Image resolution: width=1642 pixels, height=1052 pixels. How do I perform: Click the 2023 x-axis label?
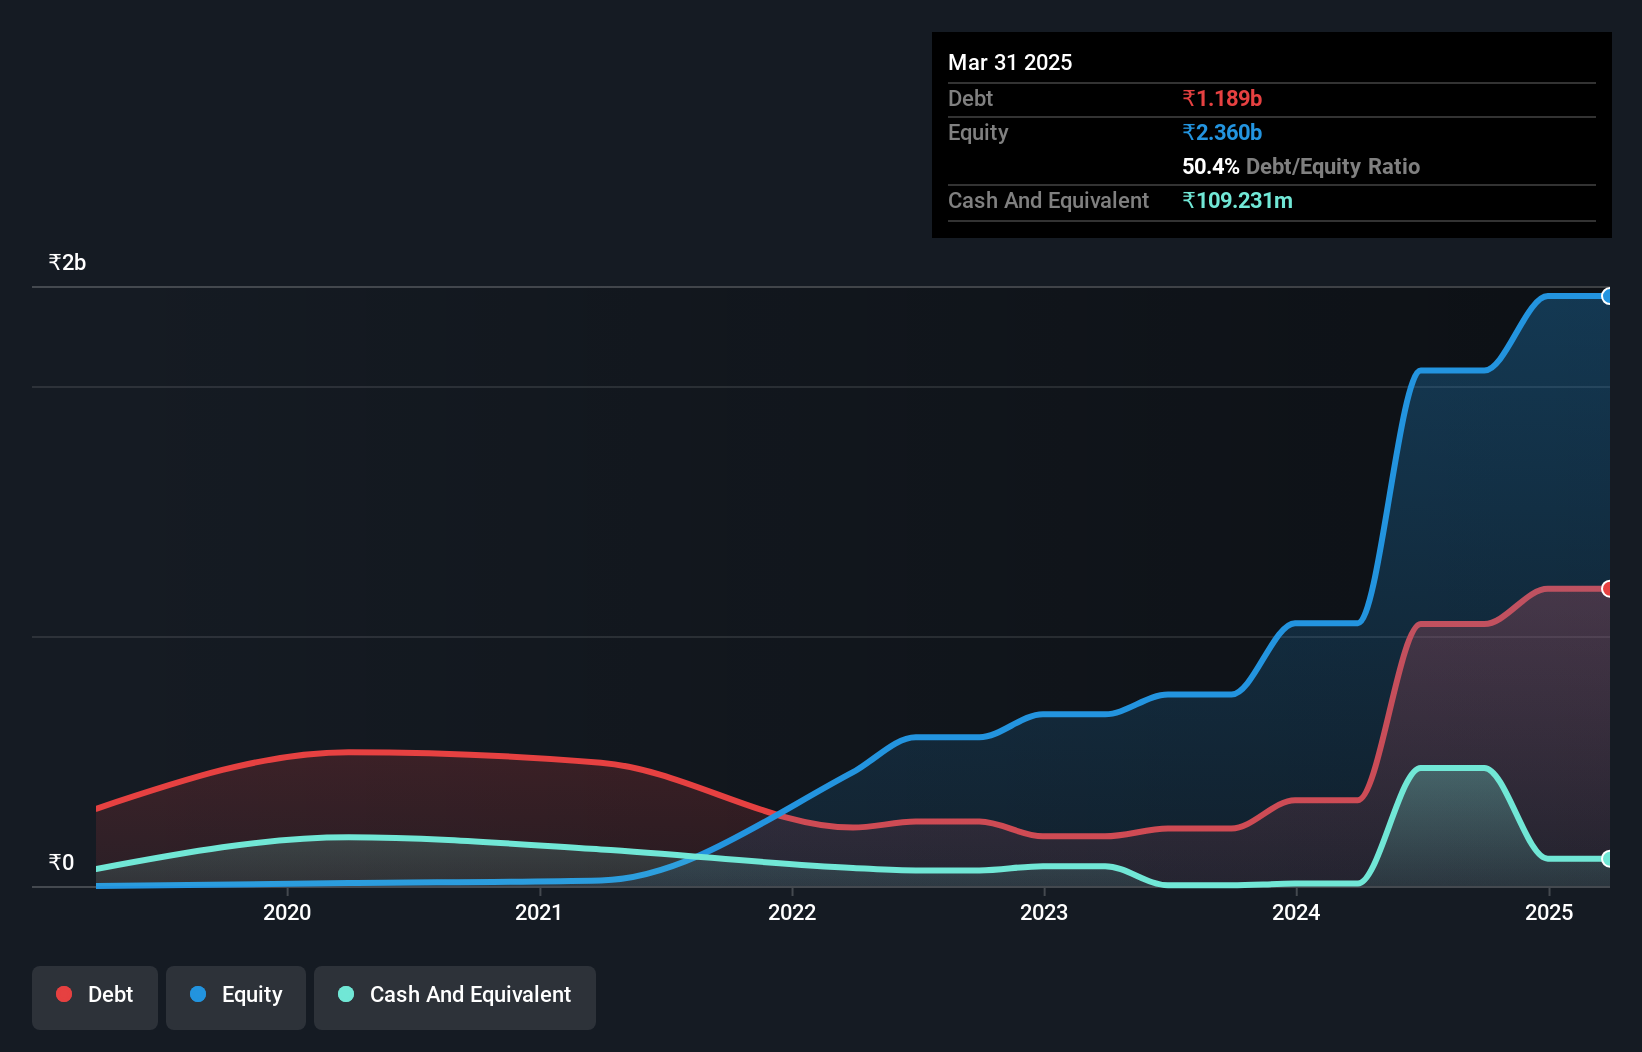pyautogui.click(x=1044, y=912)
